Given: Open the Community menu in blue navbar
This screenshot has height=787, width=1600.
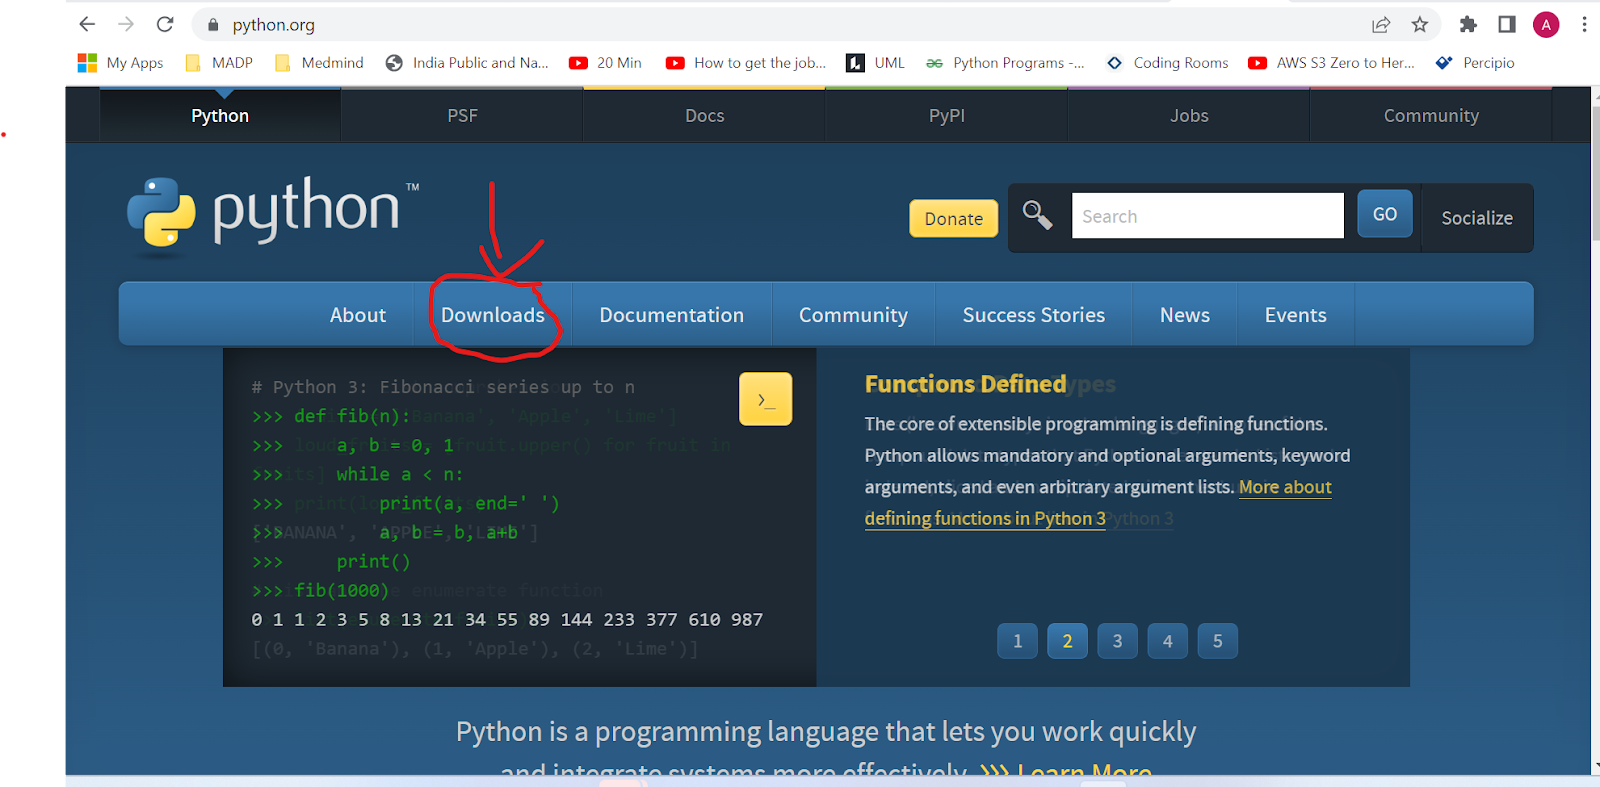Looking at the screenshot, I should (853, 314).
